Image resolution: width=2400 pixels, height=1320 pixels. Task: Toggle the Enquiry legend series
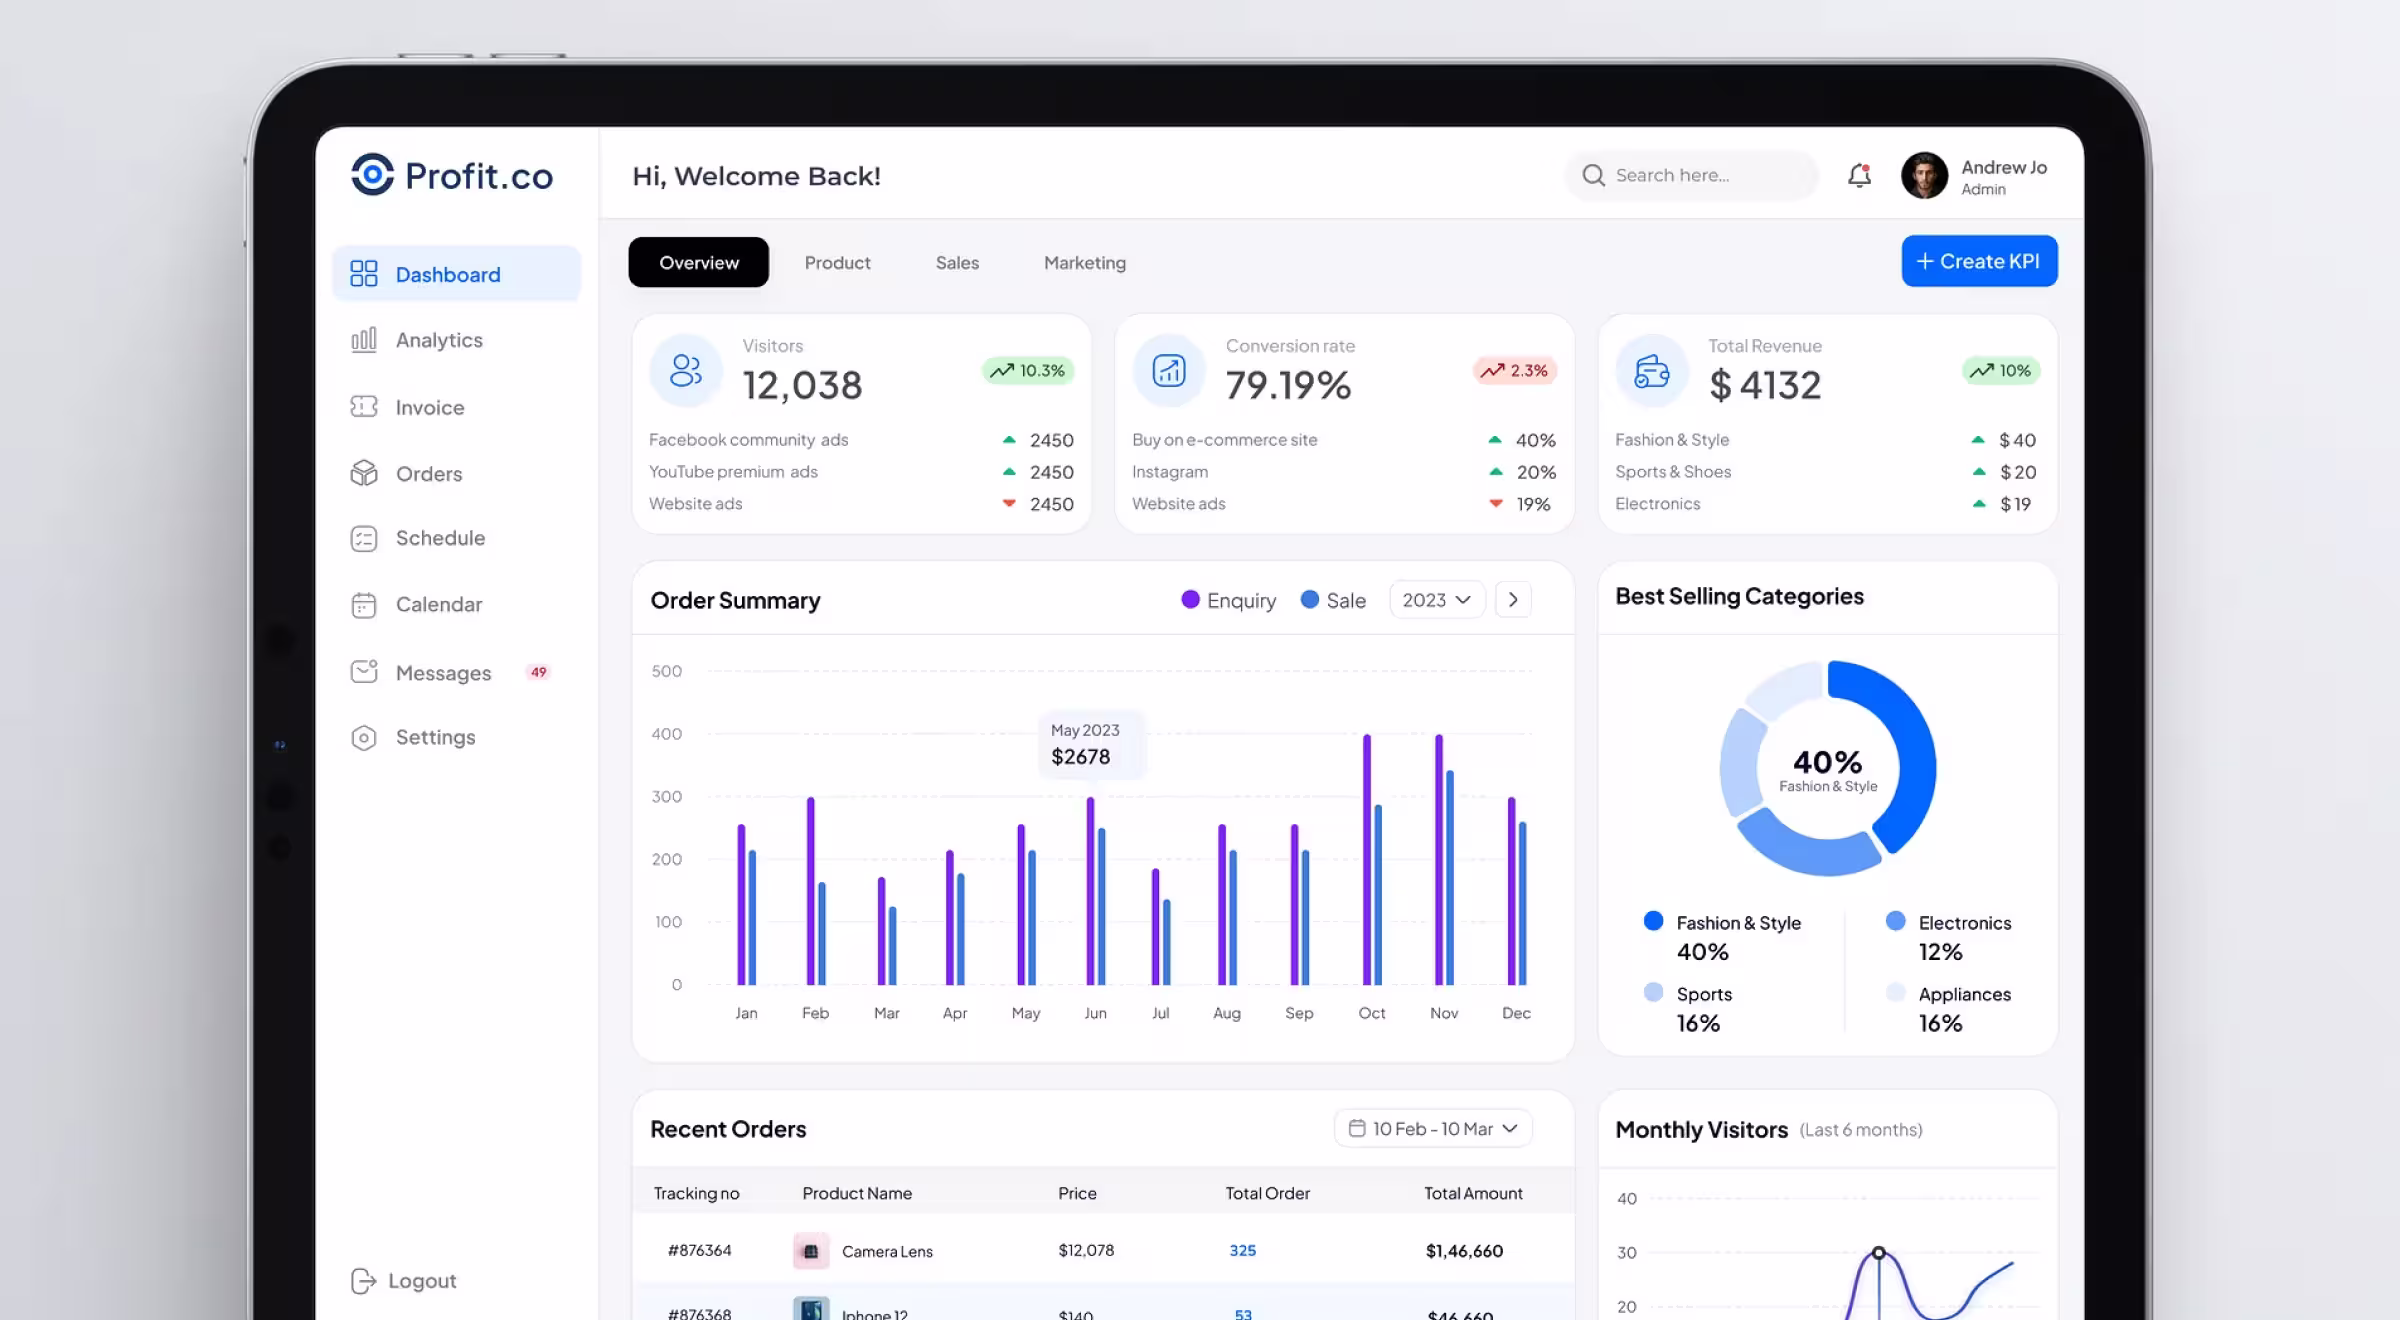(x=1228, y=600)
